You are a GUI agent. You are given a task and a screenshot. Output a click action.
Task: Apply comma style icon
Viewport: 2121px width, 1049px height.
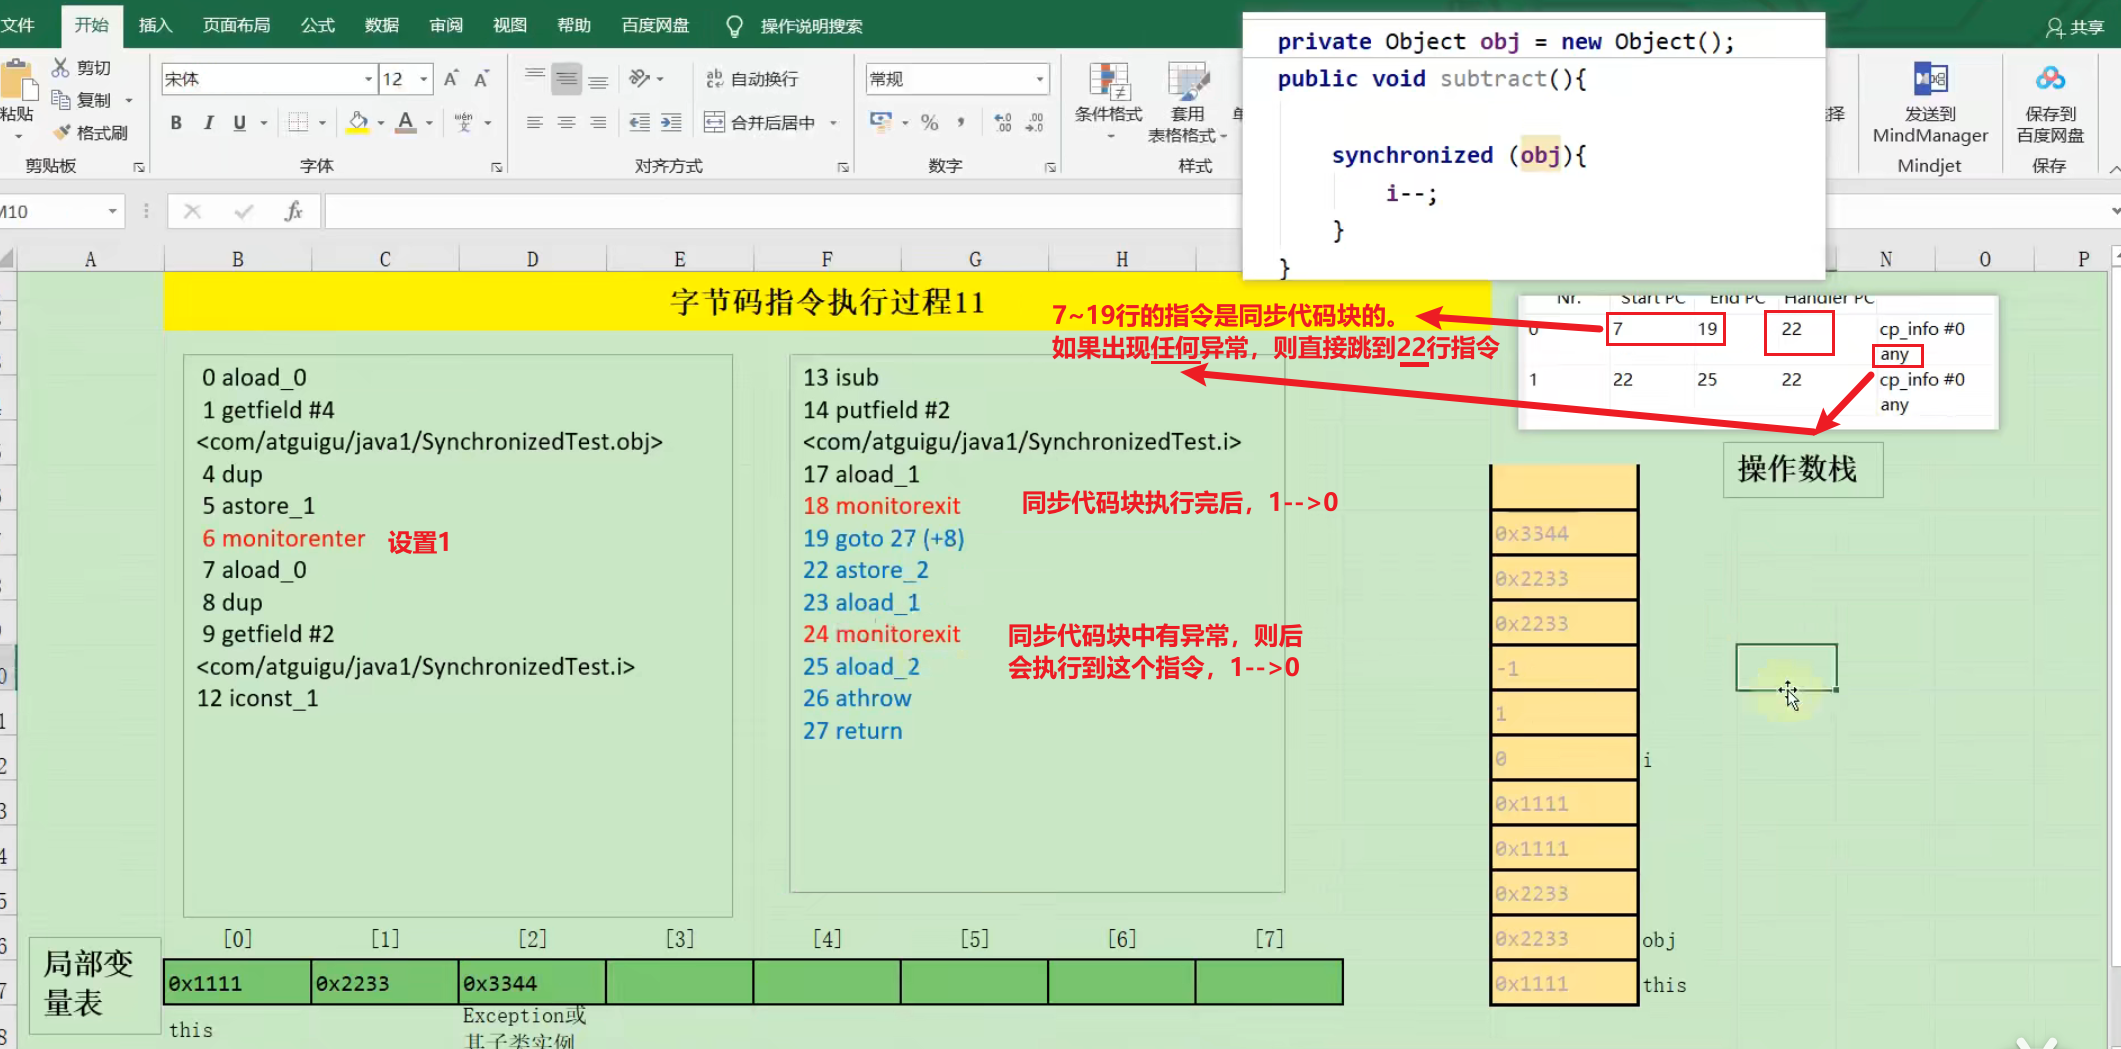[x=960, y=123]
